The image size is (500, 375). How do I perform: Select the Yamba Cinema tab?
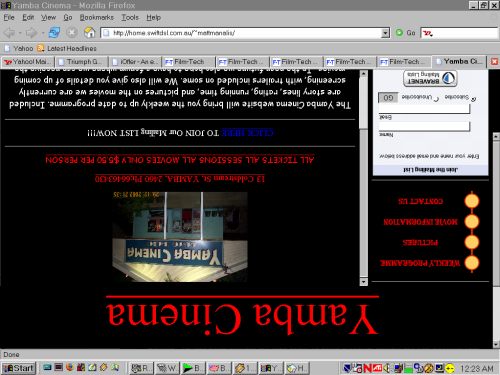(459, 61)
